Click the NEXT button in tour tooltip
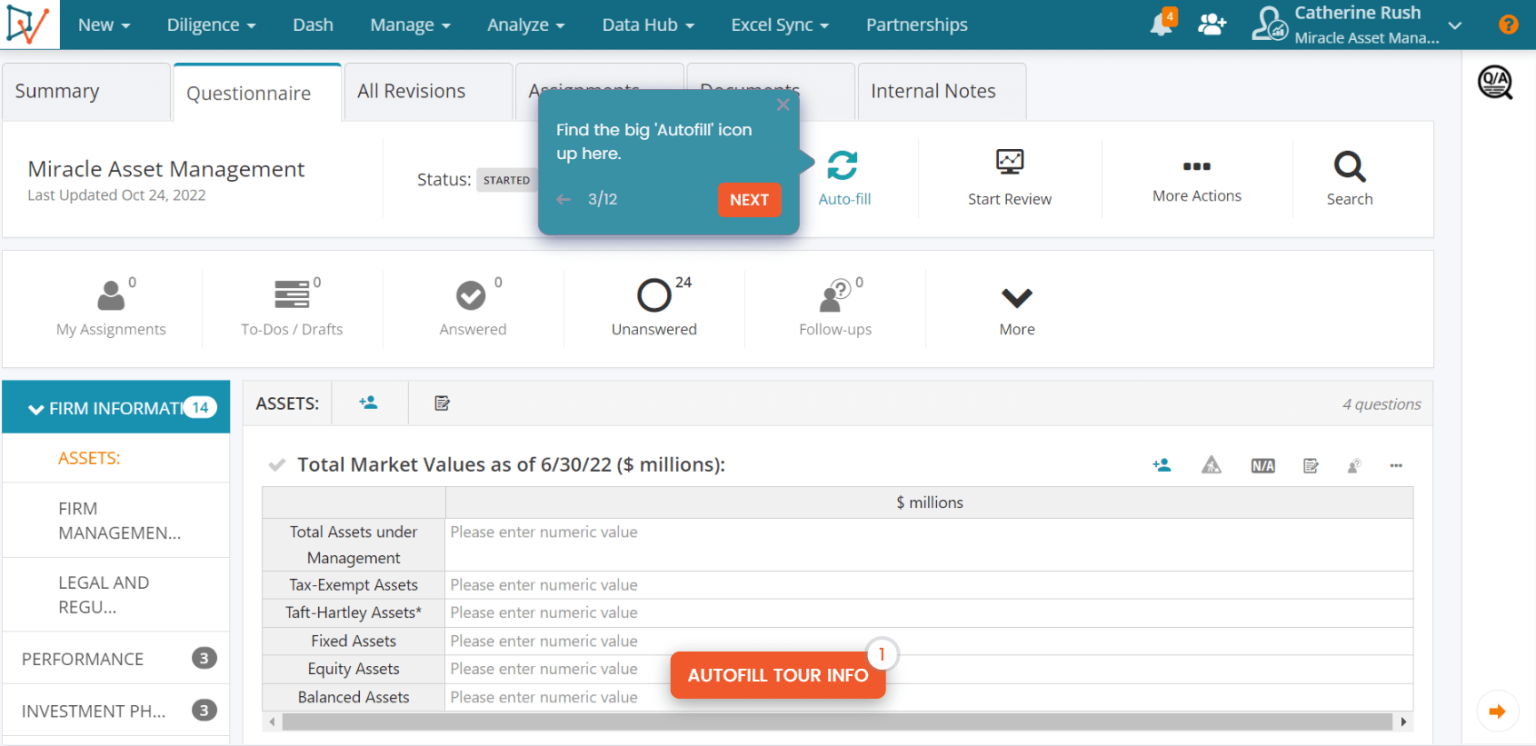 (x=749, y=200)
